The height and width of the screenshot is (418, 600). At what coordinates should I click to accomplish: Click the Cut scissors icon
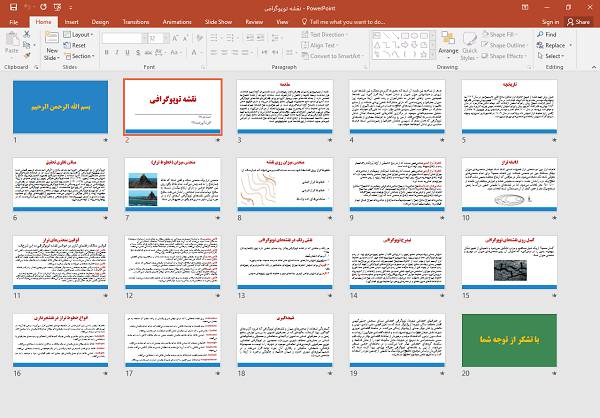pos(29,34)
